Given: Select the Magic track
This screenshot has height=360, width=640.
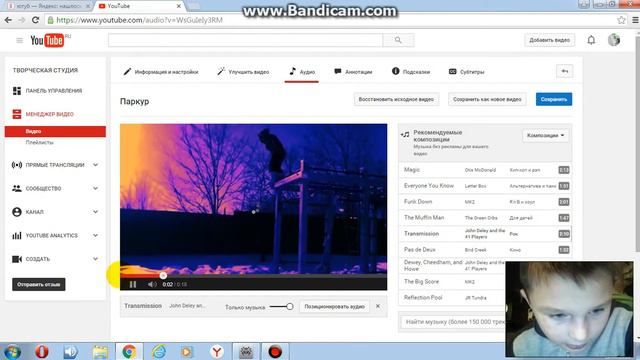Looking at the screenshot, I should (x=485, y=170).
